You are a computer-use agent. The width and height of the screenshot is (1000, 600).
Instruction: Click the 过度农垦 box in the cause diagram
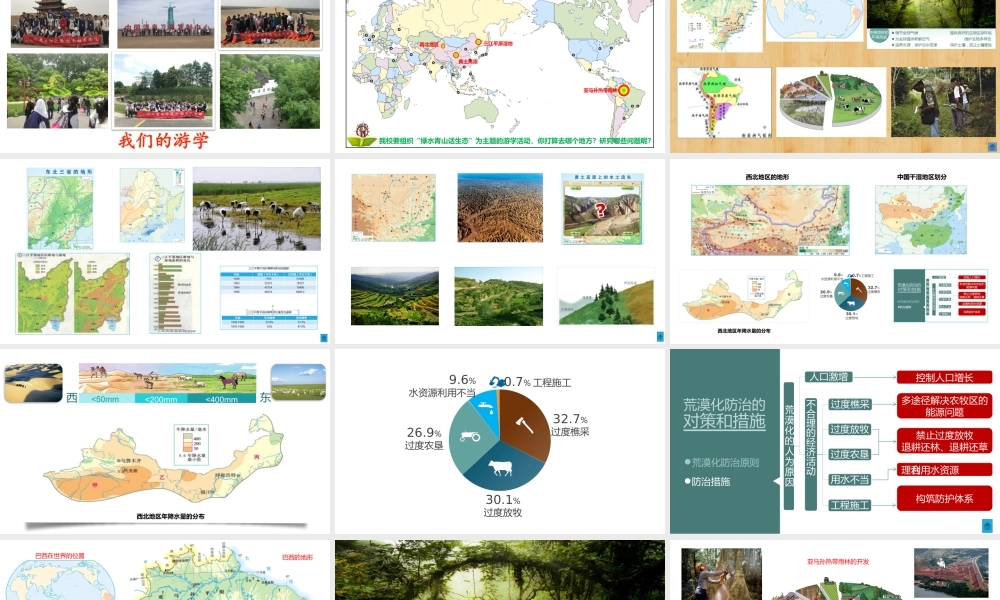click(849, 454)
